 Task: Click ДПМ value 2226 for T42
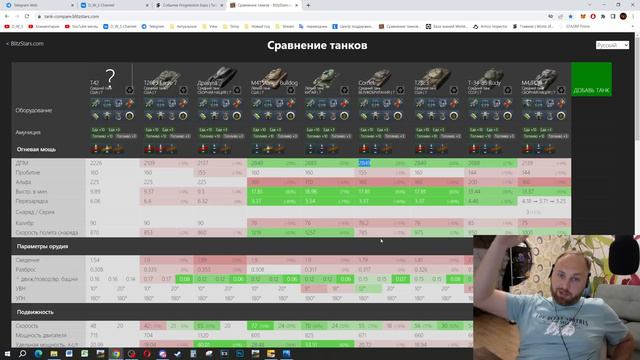(96, 163)
